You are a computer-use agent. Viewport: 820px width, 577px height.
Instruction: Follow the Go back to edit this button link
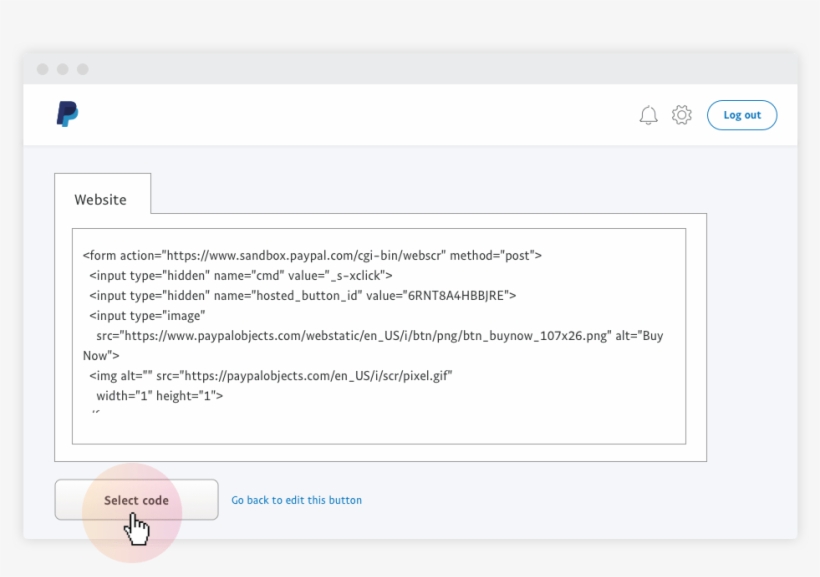(296, 500)
